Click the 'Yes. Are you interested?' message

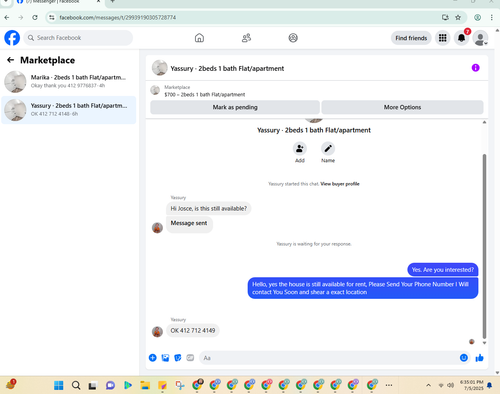coord(443,270)
